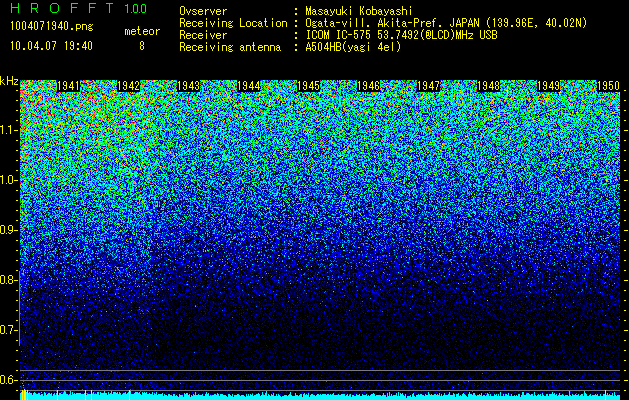Click the Ovserver field label

pos(203,11)
